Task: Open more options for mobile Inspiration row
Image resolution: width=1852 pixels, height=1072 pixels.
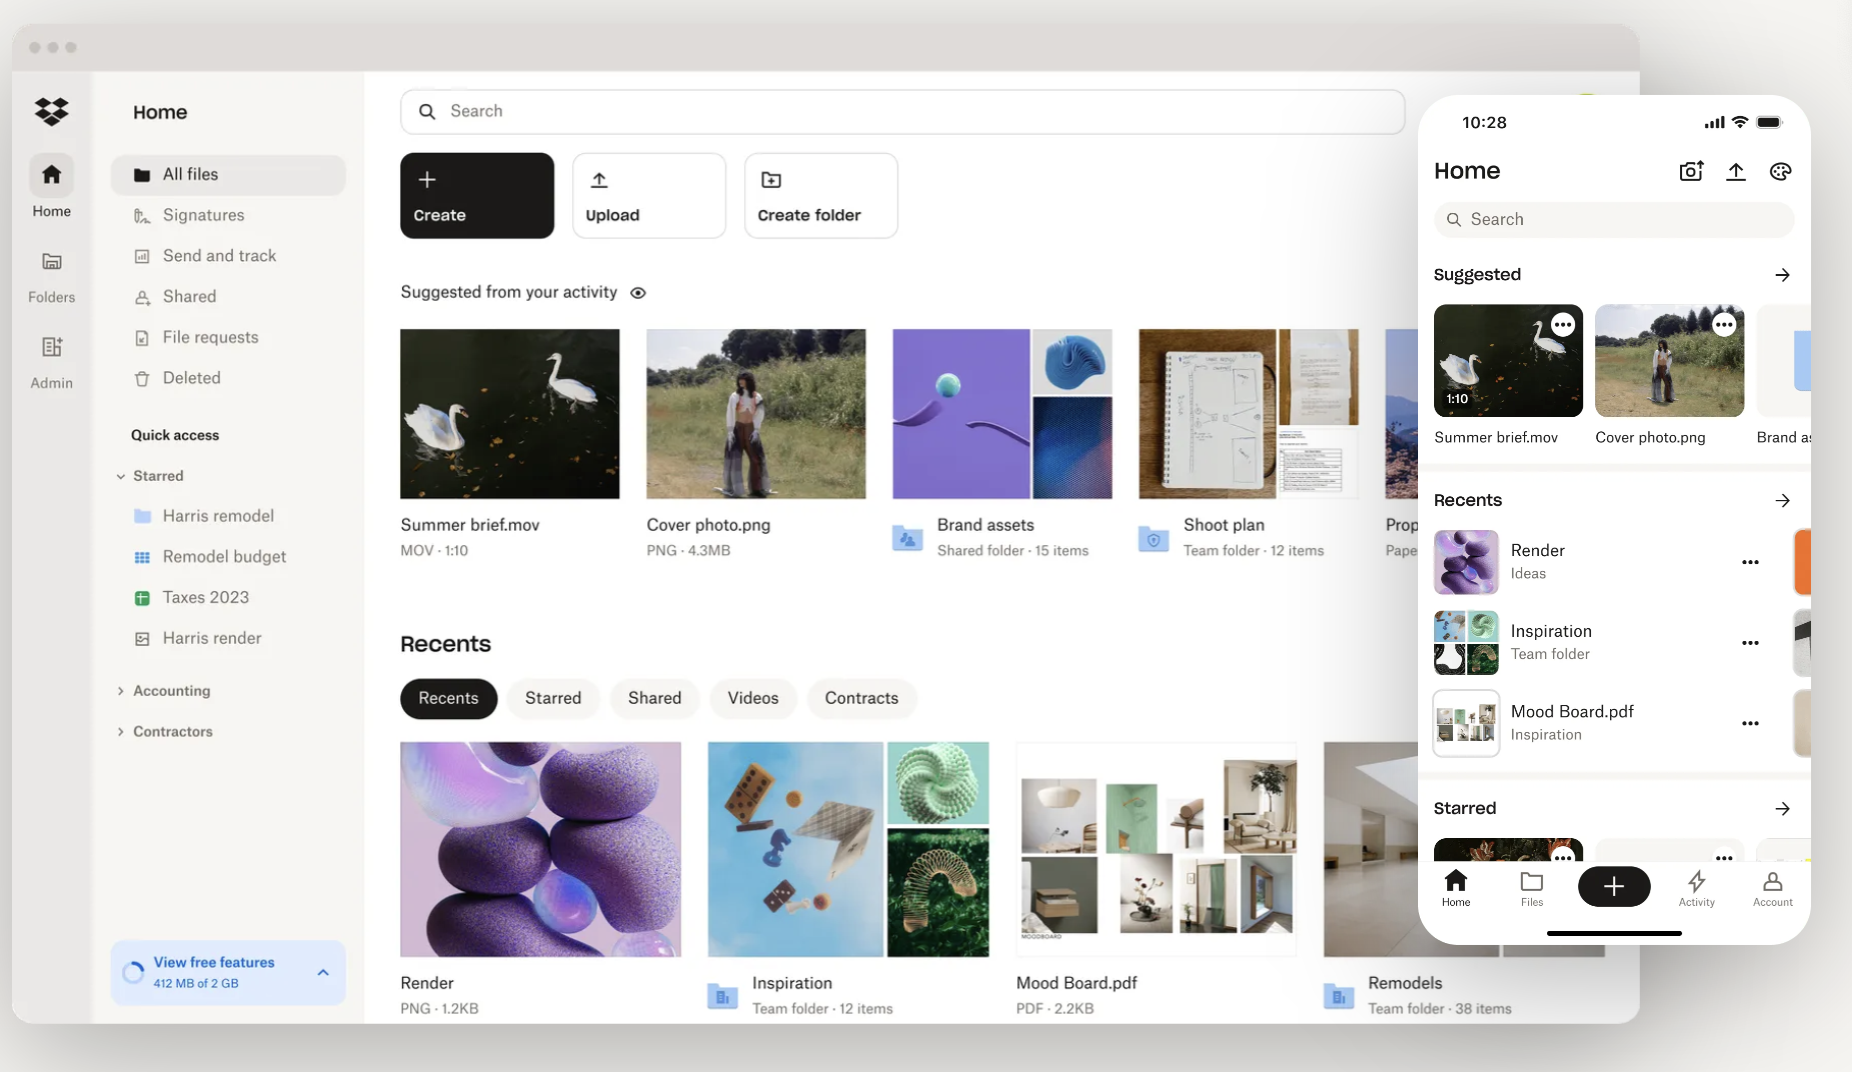Action: [x=1750, y=643]
